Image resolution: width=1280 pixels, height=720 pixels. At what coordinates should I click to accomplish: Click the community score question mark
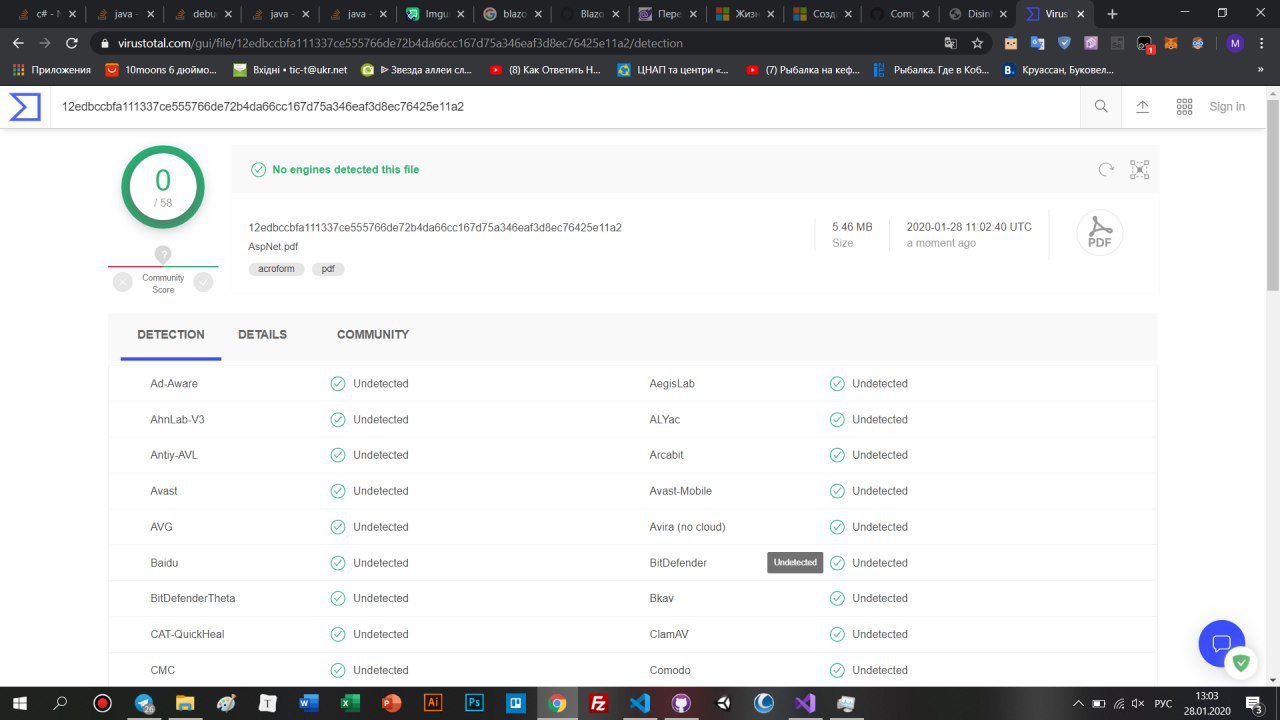[163, 255]
